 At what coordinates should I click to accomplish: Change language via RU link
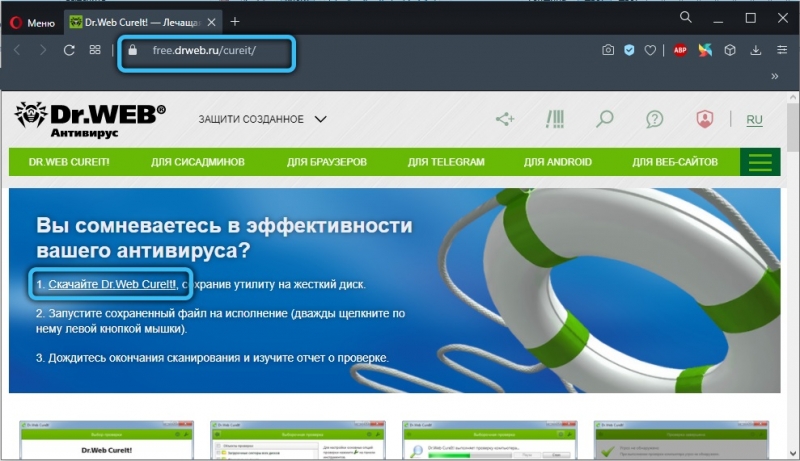754,120
